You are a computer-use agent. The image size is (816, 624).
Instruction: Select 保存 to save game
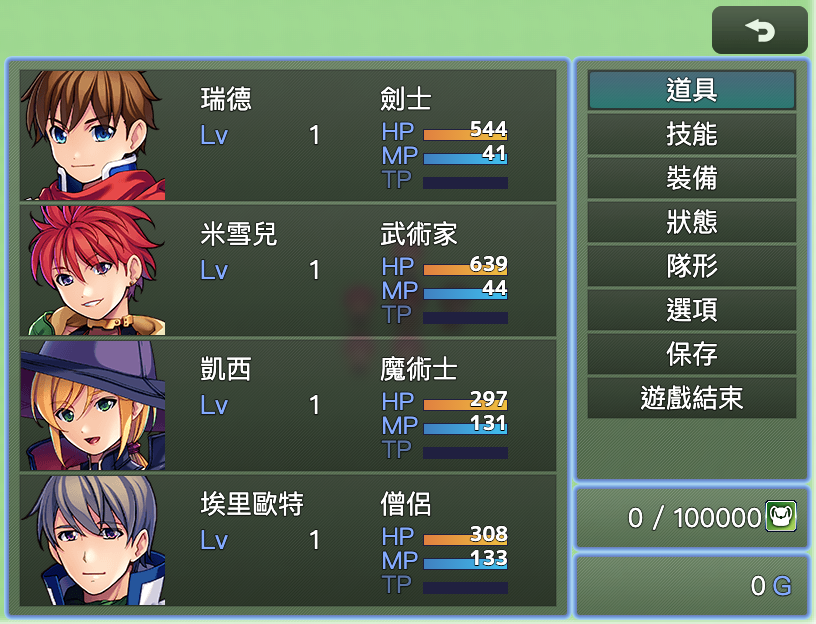[x=692, y=354]
